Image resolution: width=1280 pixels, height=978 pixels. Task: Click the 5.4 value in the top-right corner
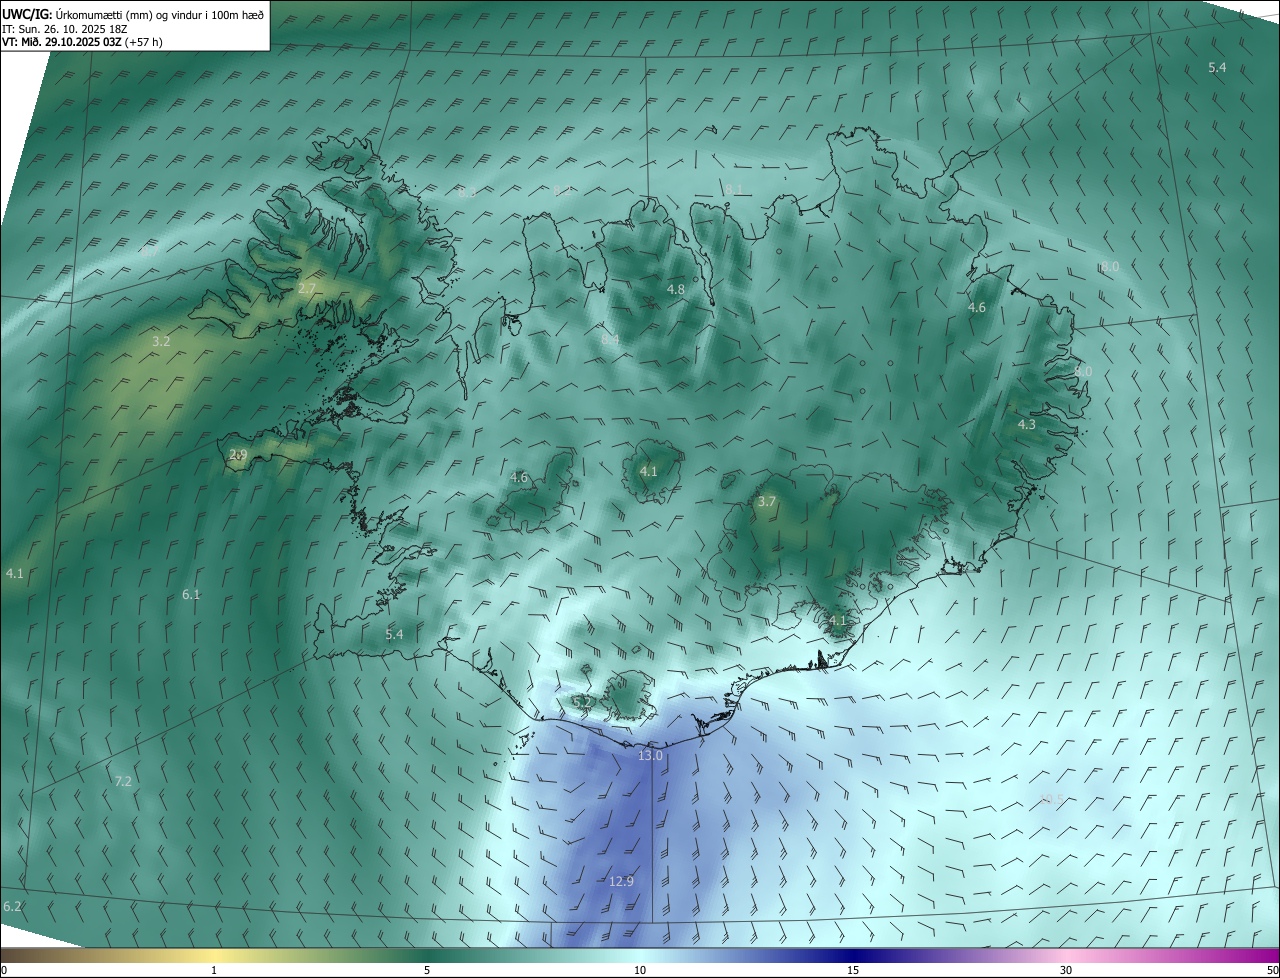click(x=1217, y=67)
